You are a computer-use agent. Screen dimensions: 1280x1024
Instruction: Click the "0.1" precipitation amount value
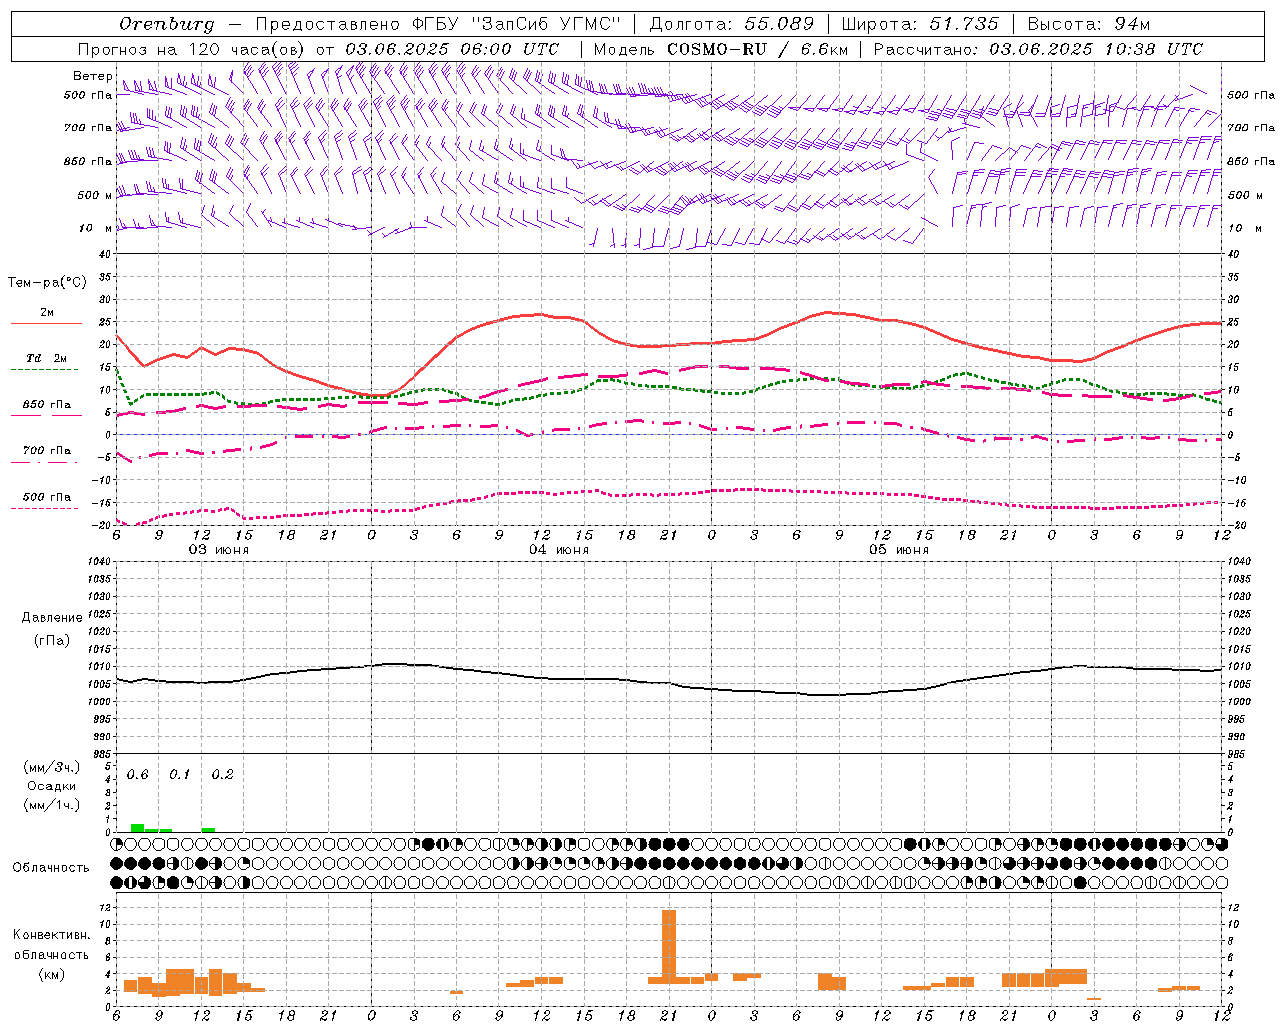pyautogui.click(x=179, y=775)
